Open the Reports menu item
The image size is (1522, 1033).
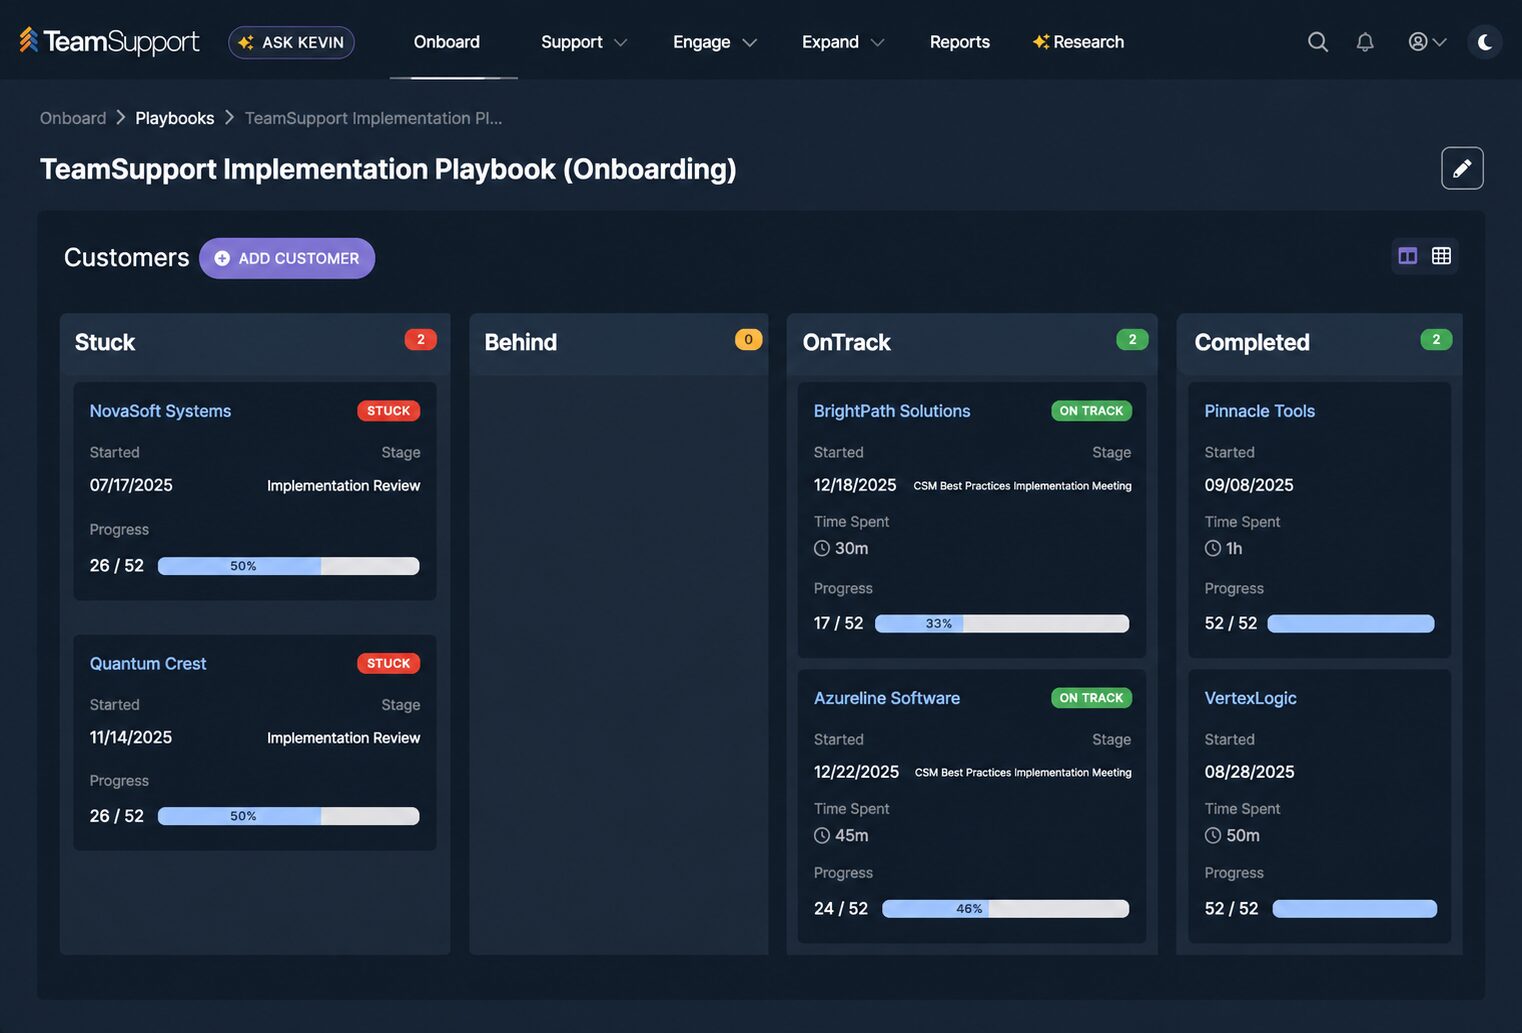click(960, 42)
